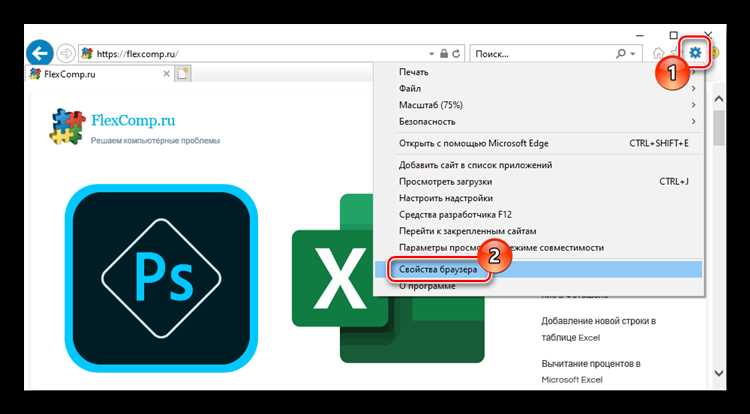The height and width of the screenshot is (414, 750).
Task: Click the padlock security icon
Action: pos(444,54)
